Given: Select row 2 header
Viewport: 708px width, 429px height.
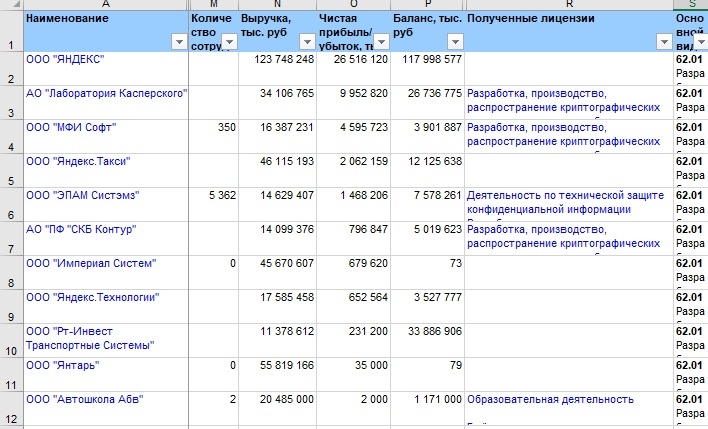Looking at the screenshot, I should click(x=11, y=69).
